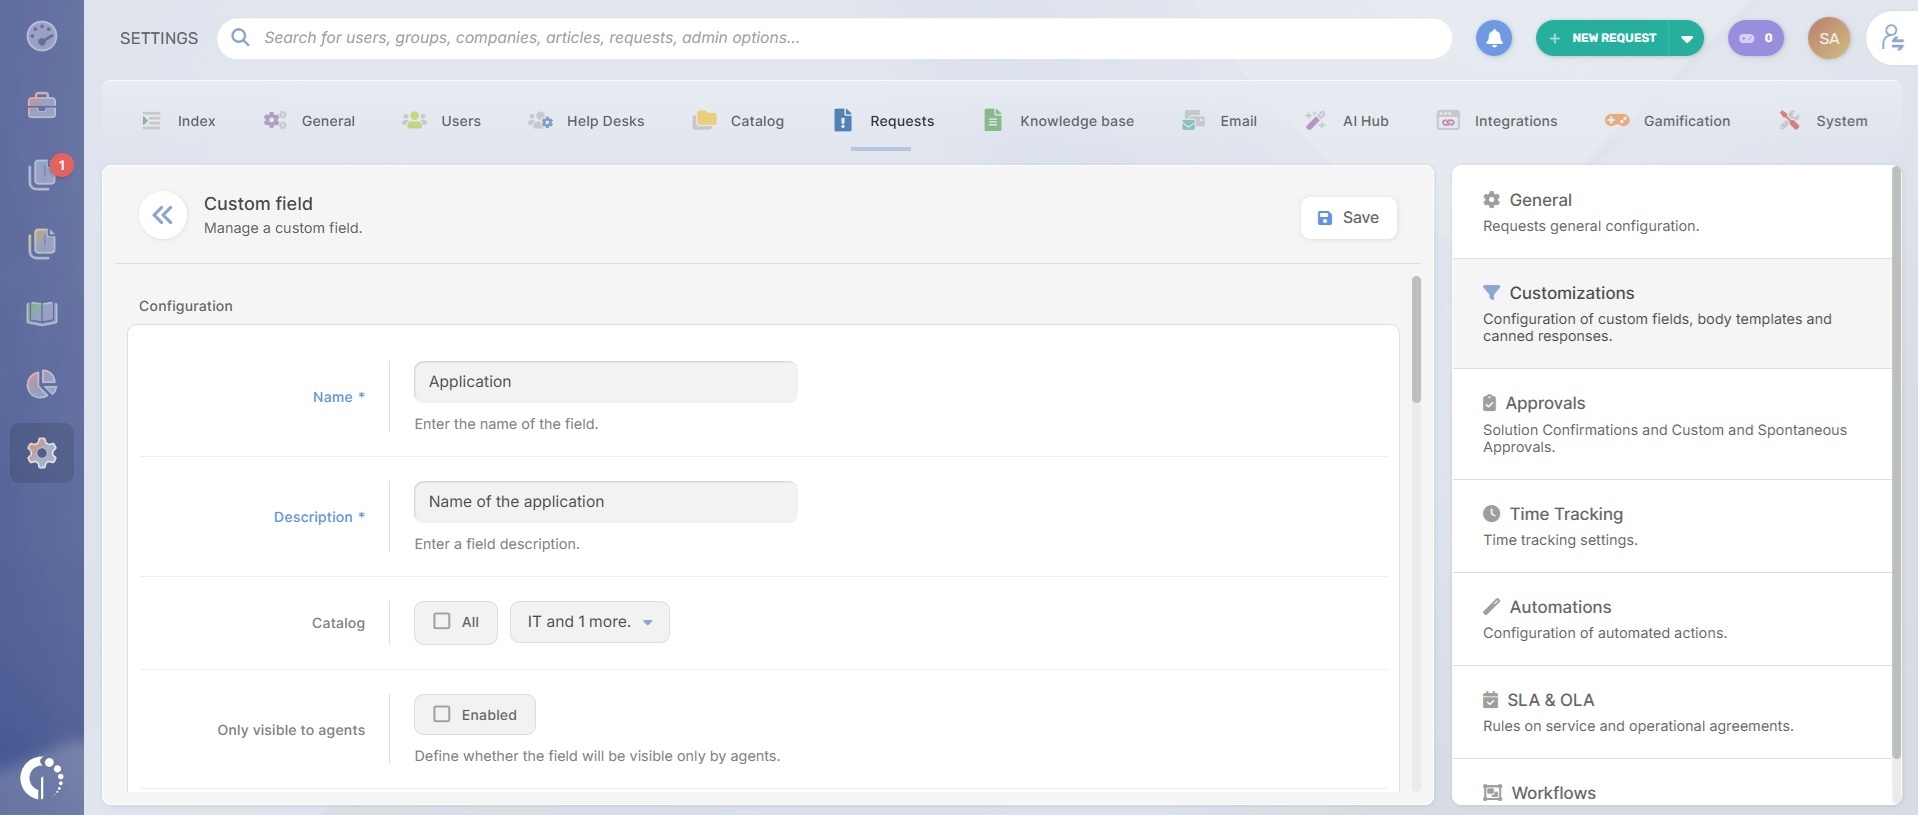
Task: Click the search magnifier icon
Action: coord(240,38)
